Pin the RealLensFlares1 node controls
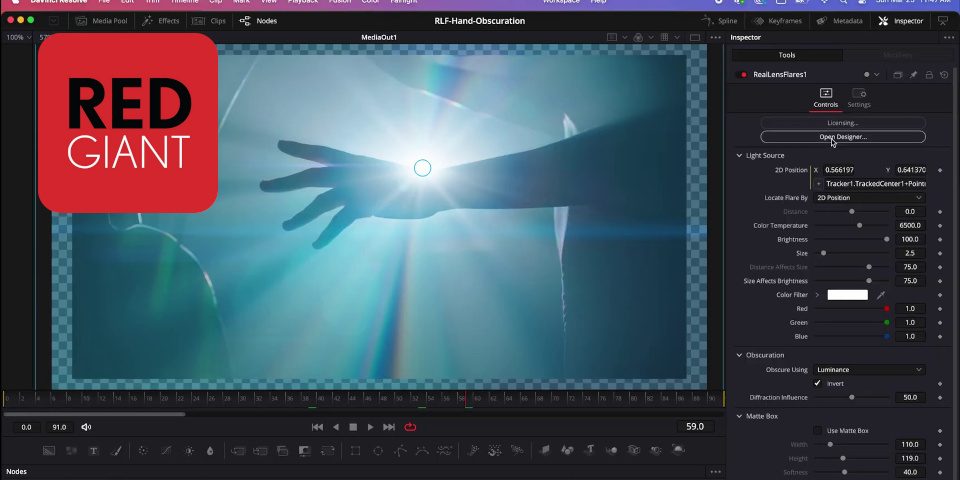 point(913,75)
